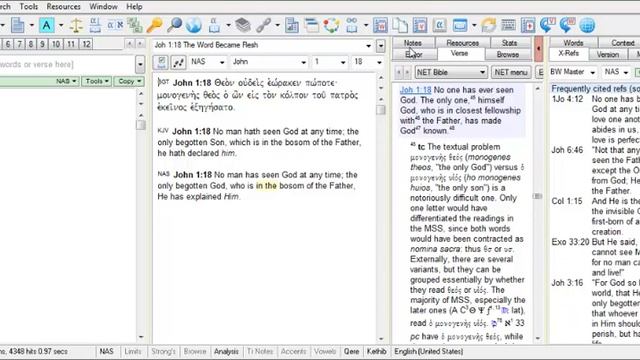Open the golden balance scales tool
The height and width of the screenshot is (360, 640).
coord(76,25)
